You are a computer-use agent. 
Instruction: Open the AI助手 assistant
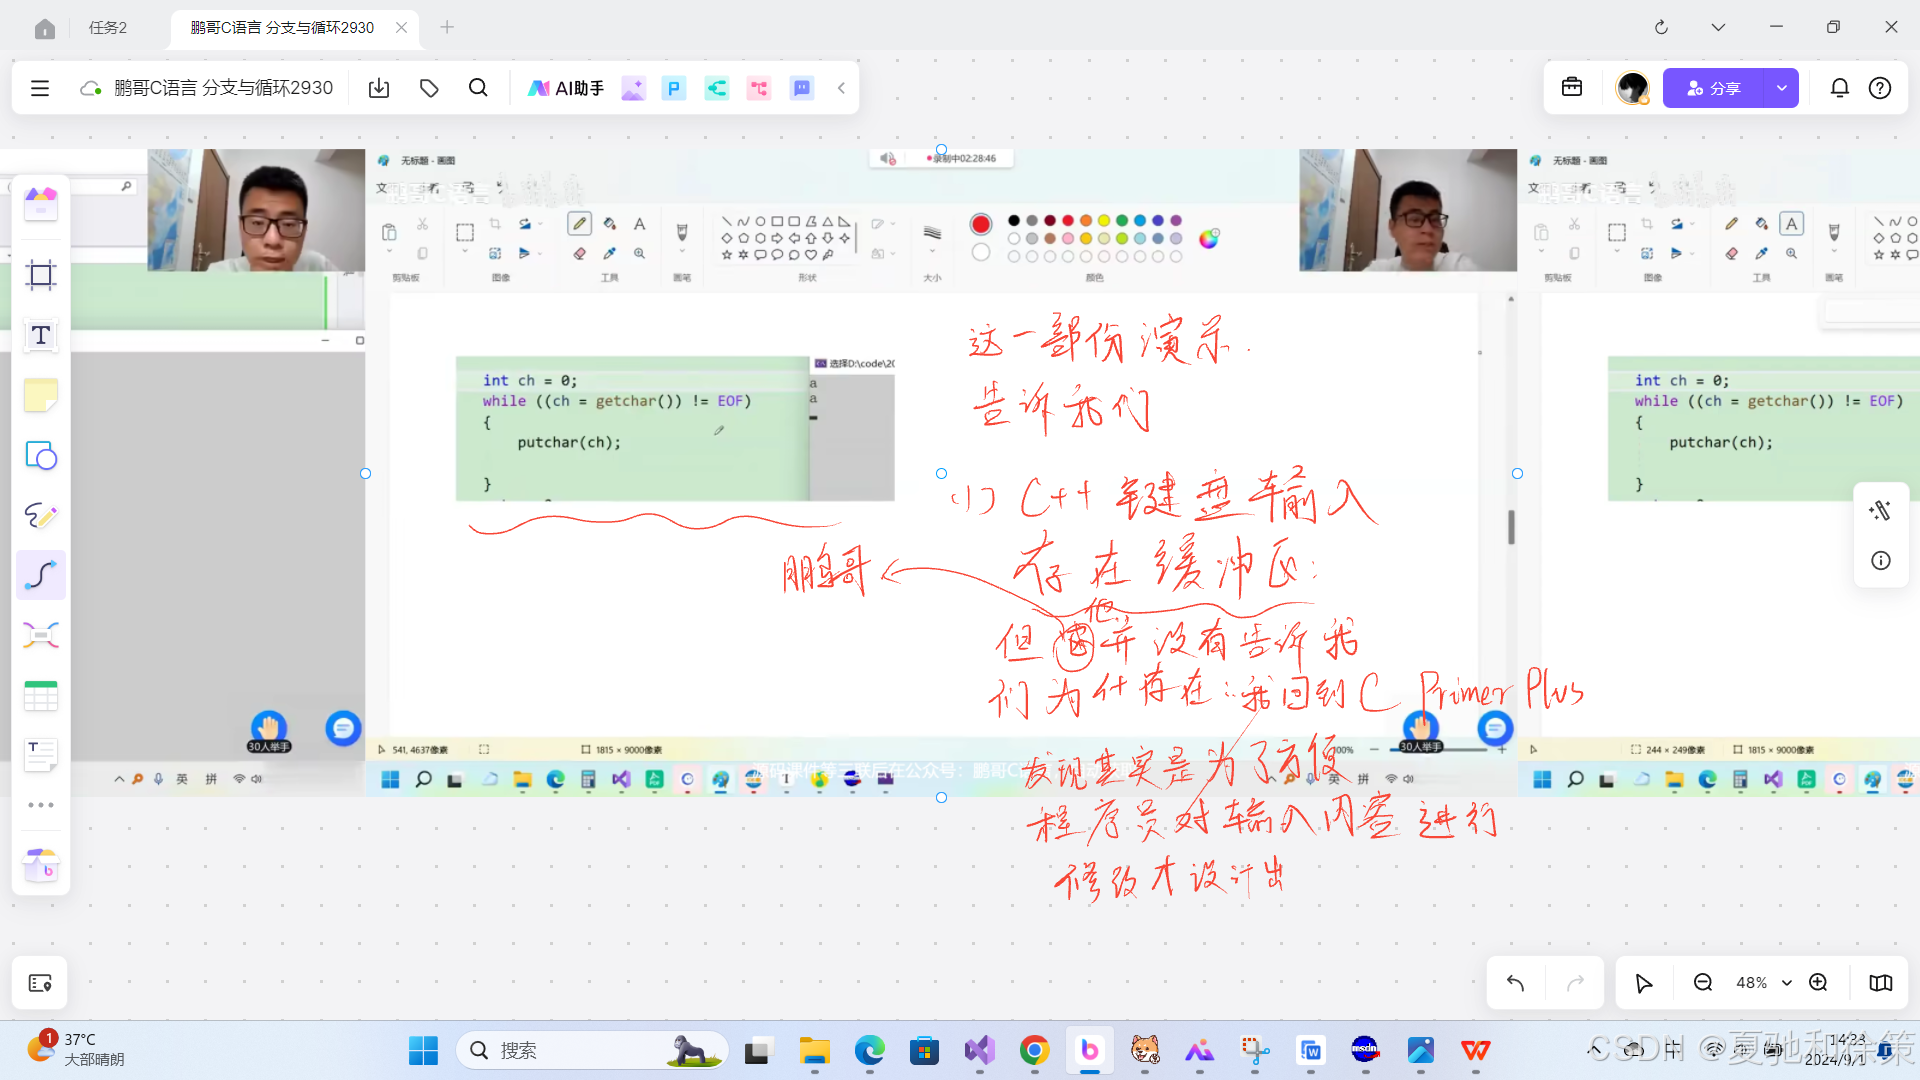pos(566,88)
